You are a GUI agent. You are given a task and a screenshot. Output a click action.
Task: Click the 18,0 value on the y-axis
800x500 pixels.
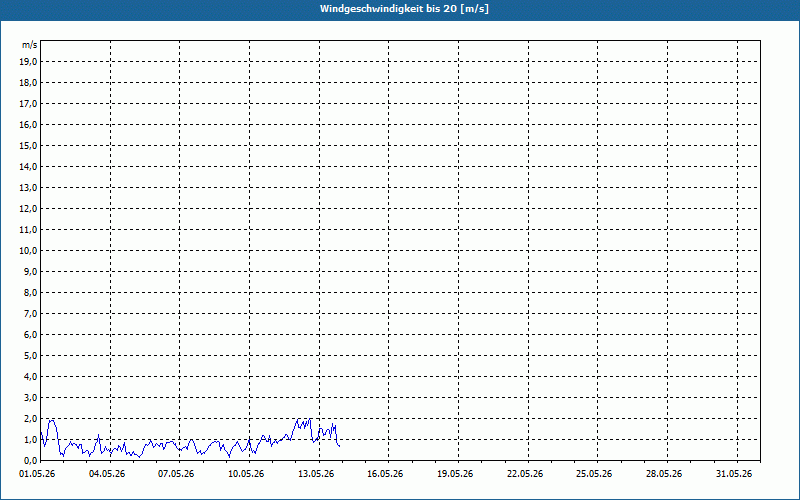click(28, 83)
